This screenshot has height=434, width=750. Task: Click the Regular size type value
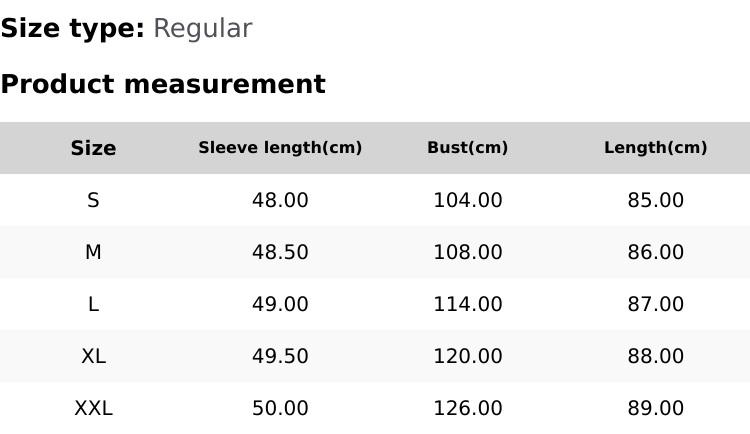[x=202, y=28]
